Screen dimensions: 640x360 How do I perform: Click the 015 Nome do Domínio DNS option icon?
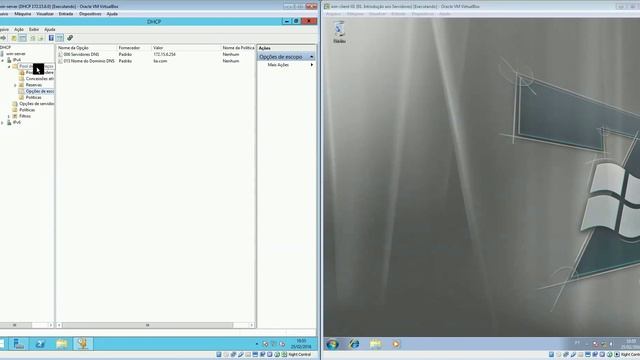coord(60,61)
